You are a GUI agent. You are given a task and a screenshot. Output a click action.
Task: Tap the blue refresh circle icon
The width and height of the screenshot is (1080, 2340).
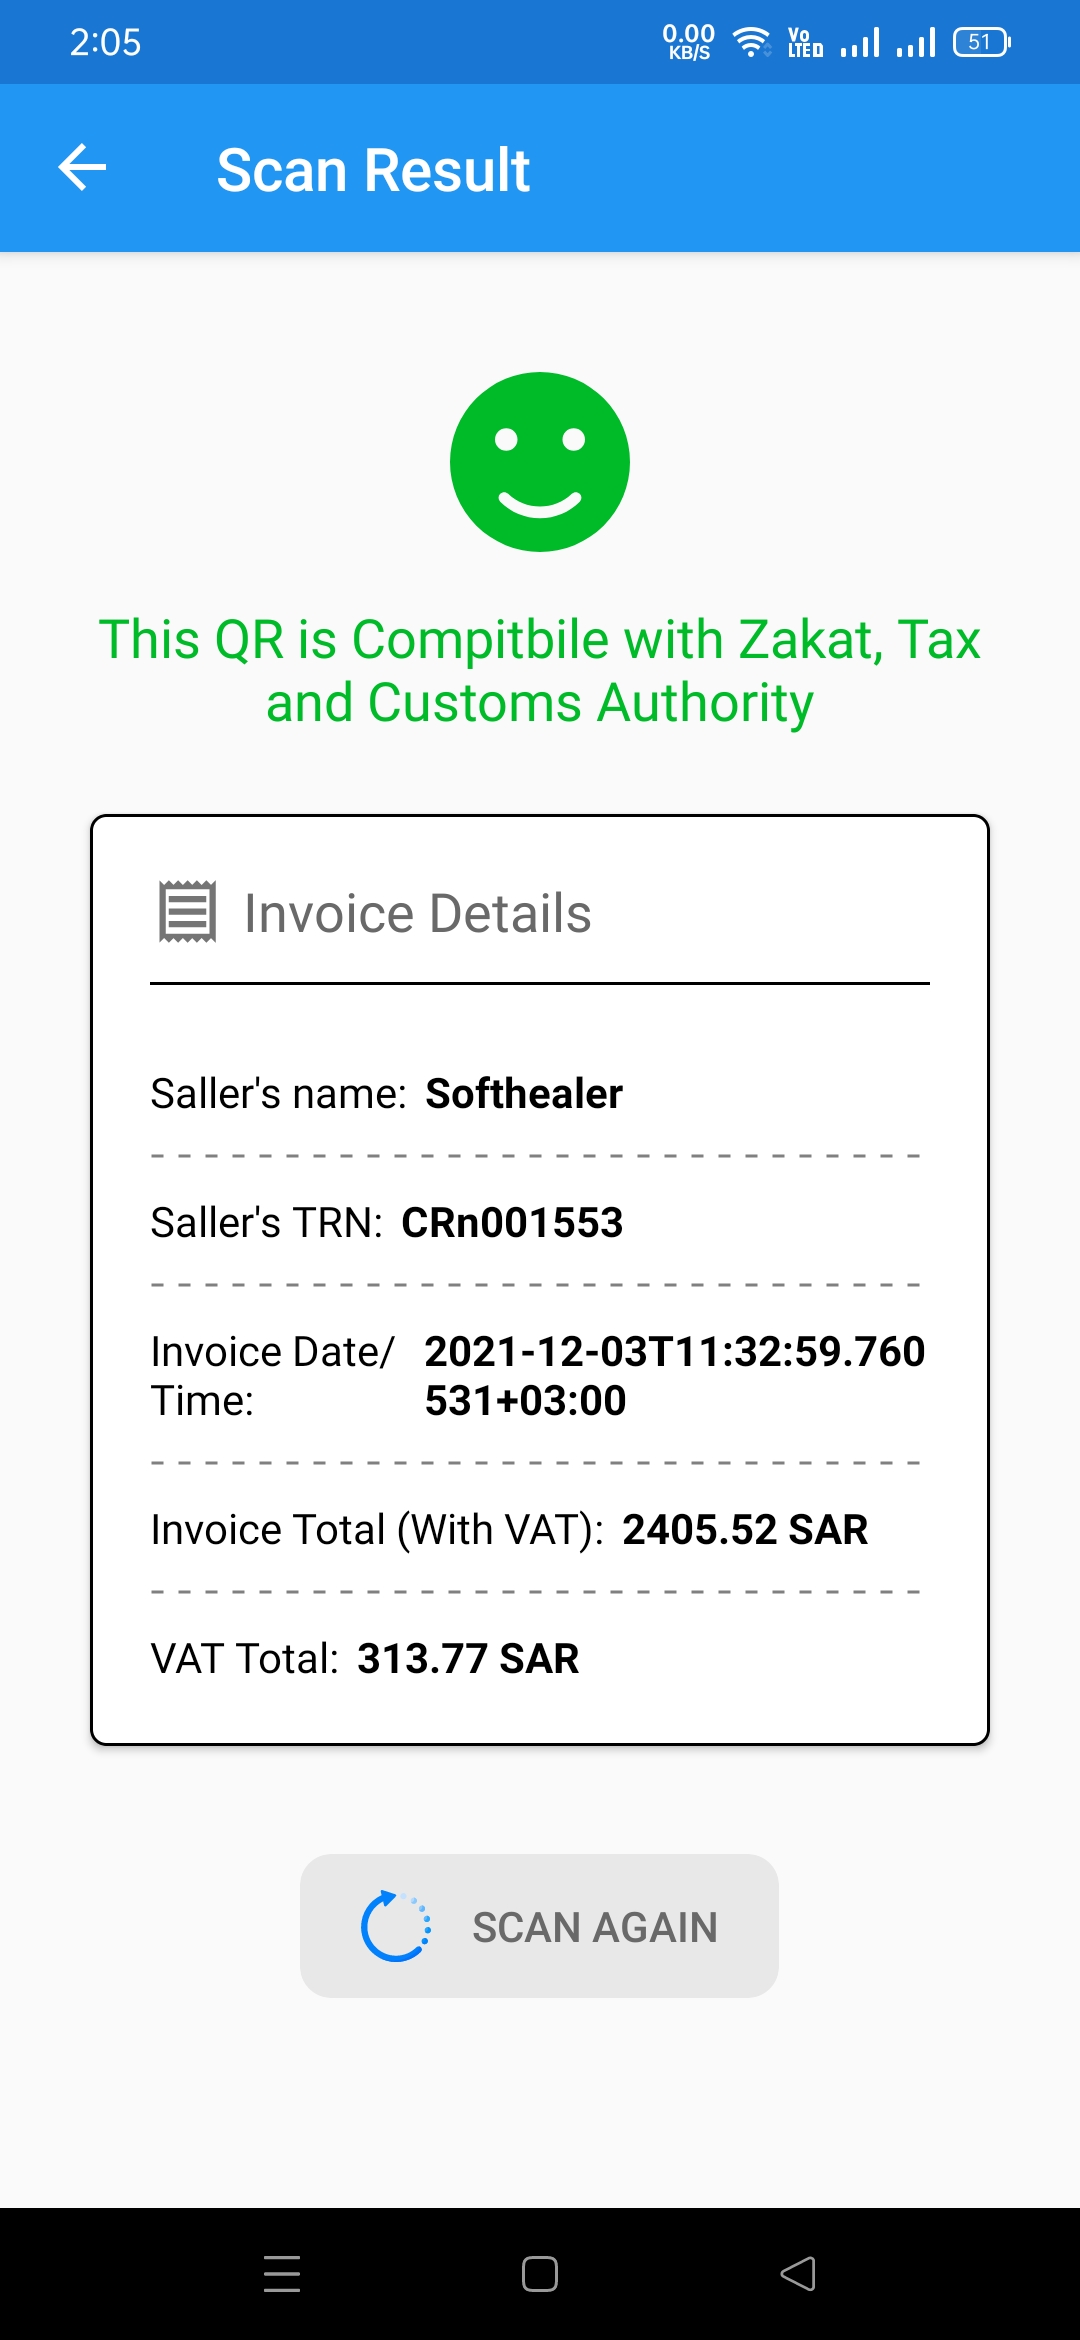coord(396,1926)
